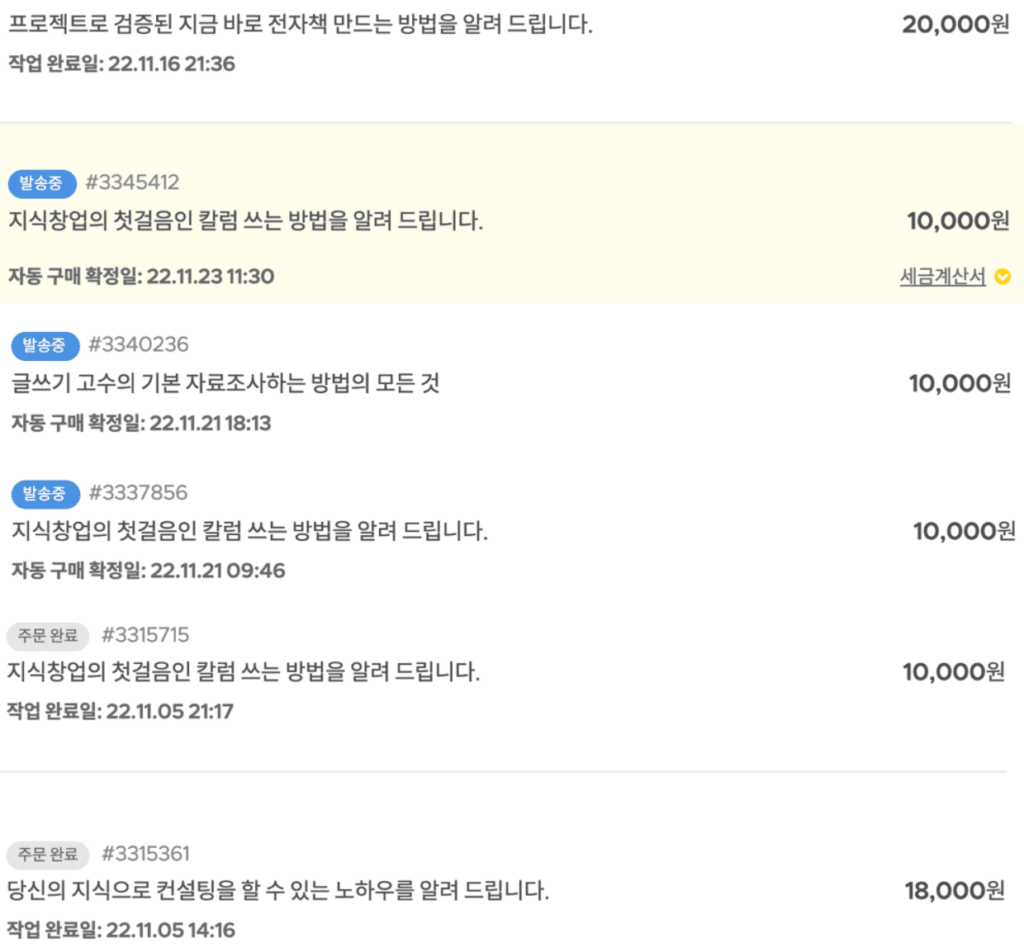Click 작업 완료일 22.11.05 21:17 text
Screen dimensions: 1024x948
(x=120, y=711)
